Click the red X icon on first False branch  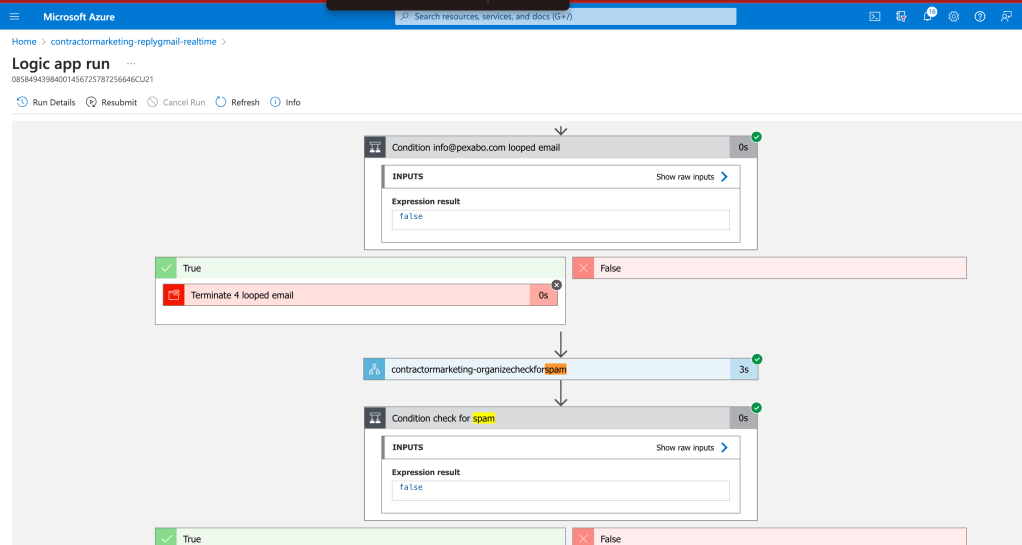point(583,268)
